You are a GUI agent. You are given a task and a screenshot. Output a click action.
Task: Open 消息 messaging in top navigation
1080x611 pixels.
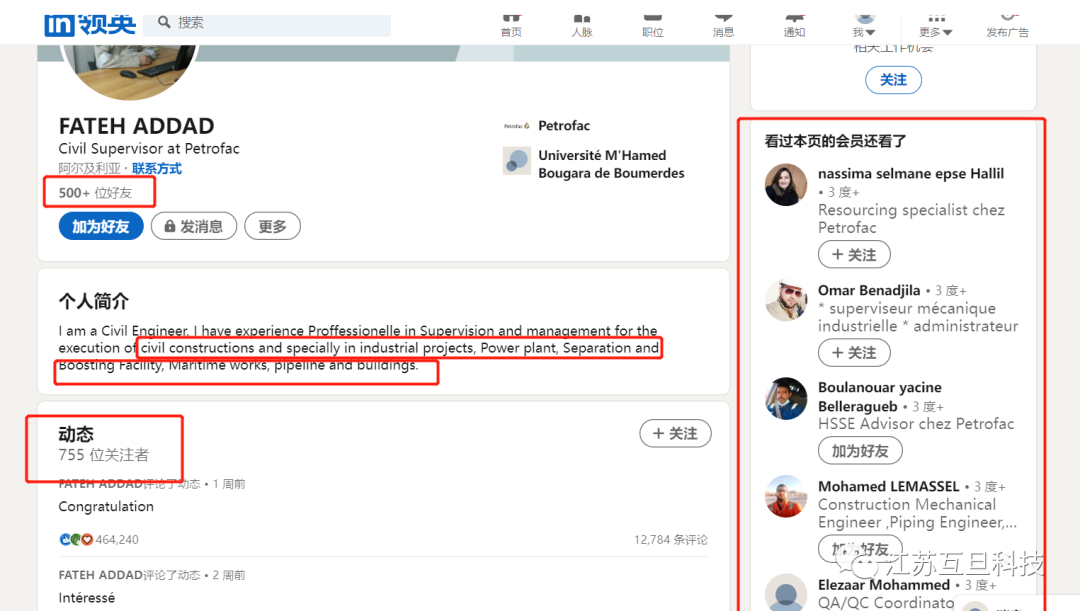tap(723, 24)
